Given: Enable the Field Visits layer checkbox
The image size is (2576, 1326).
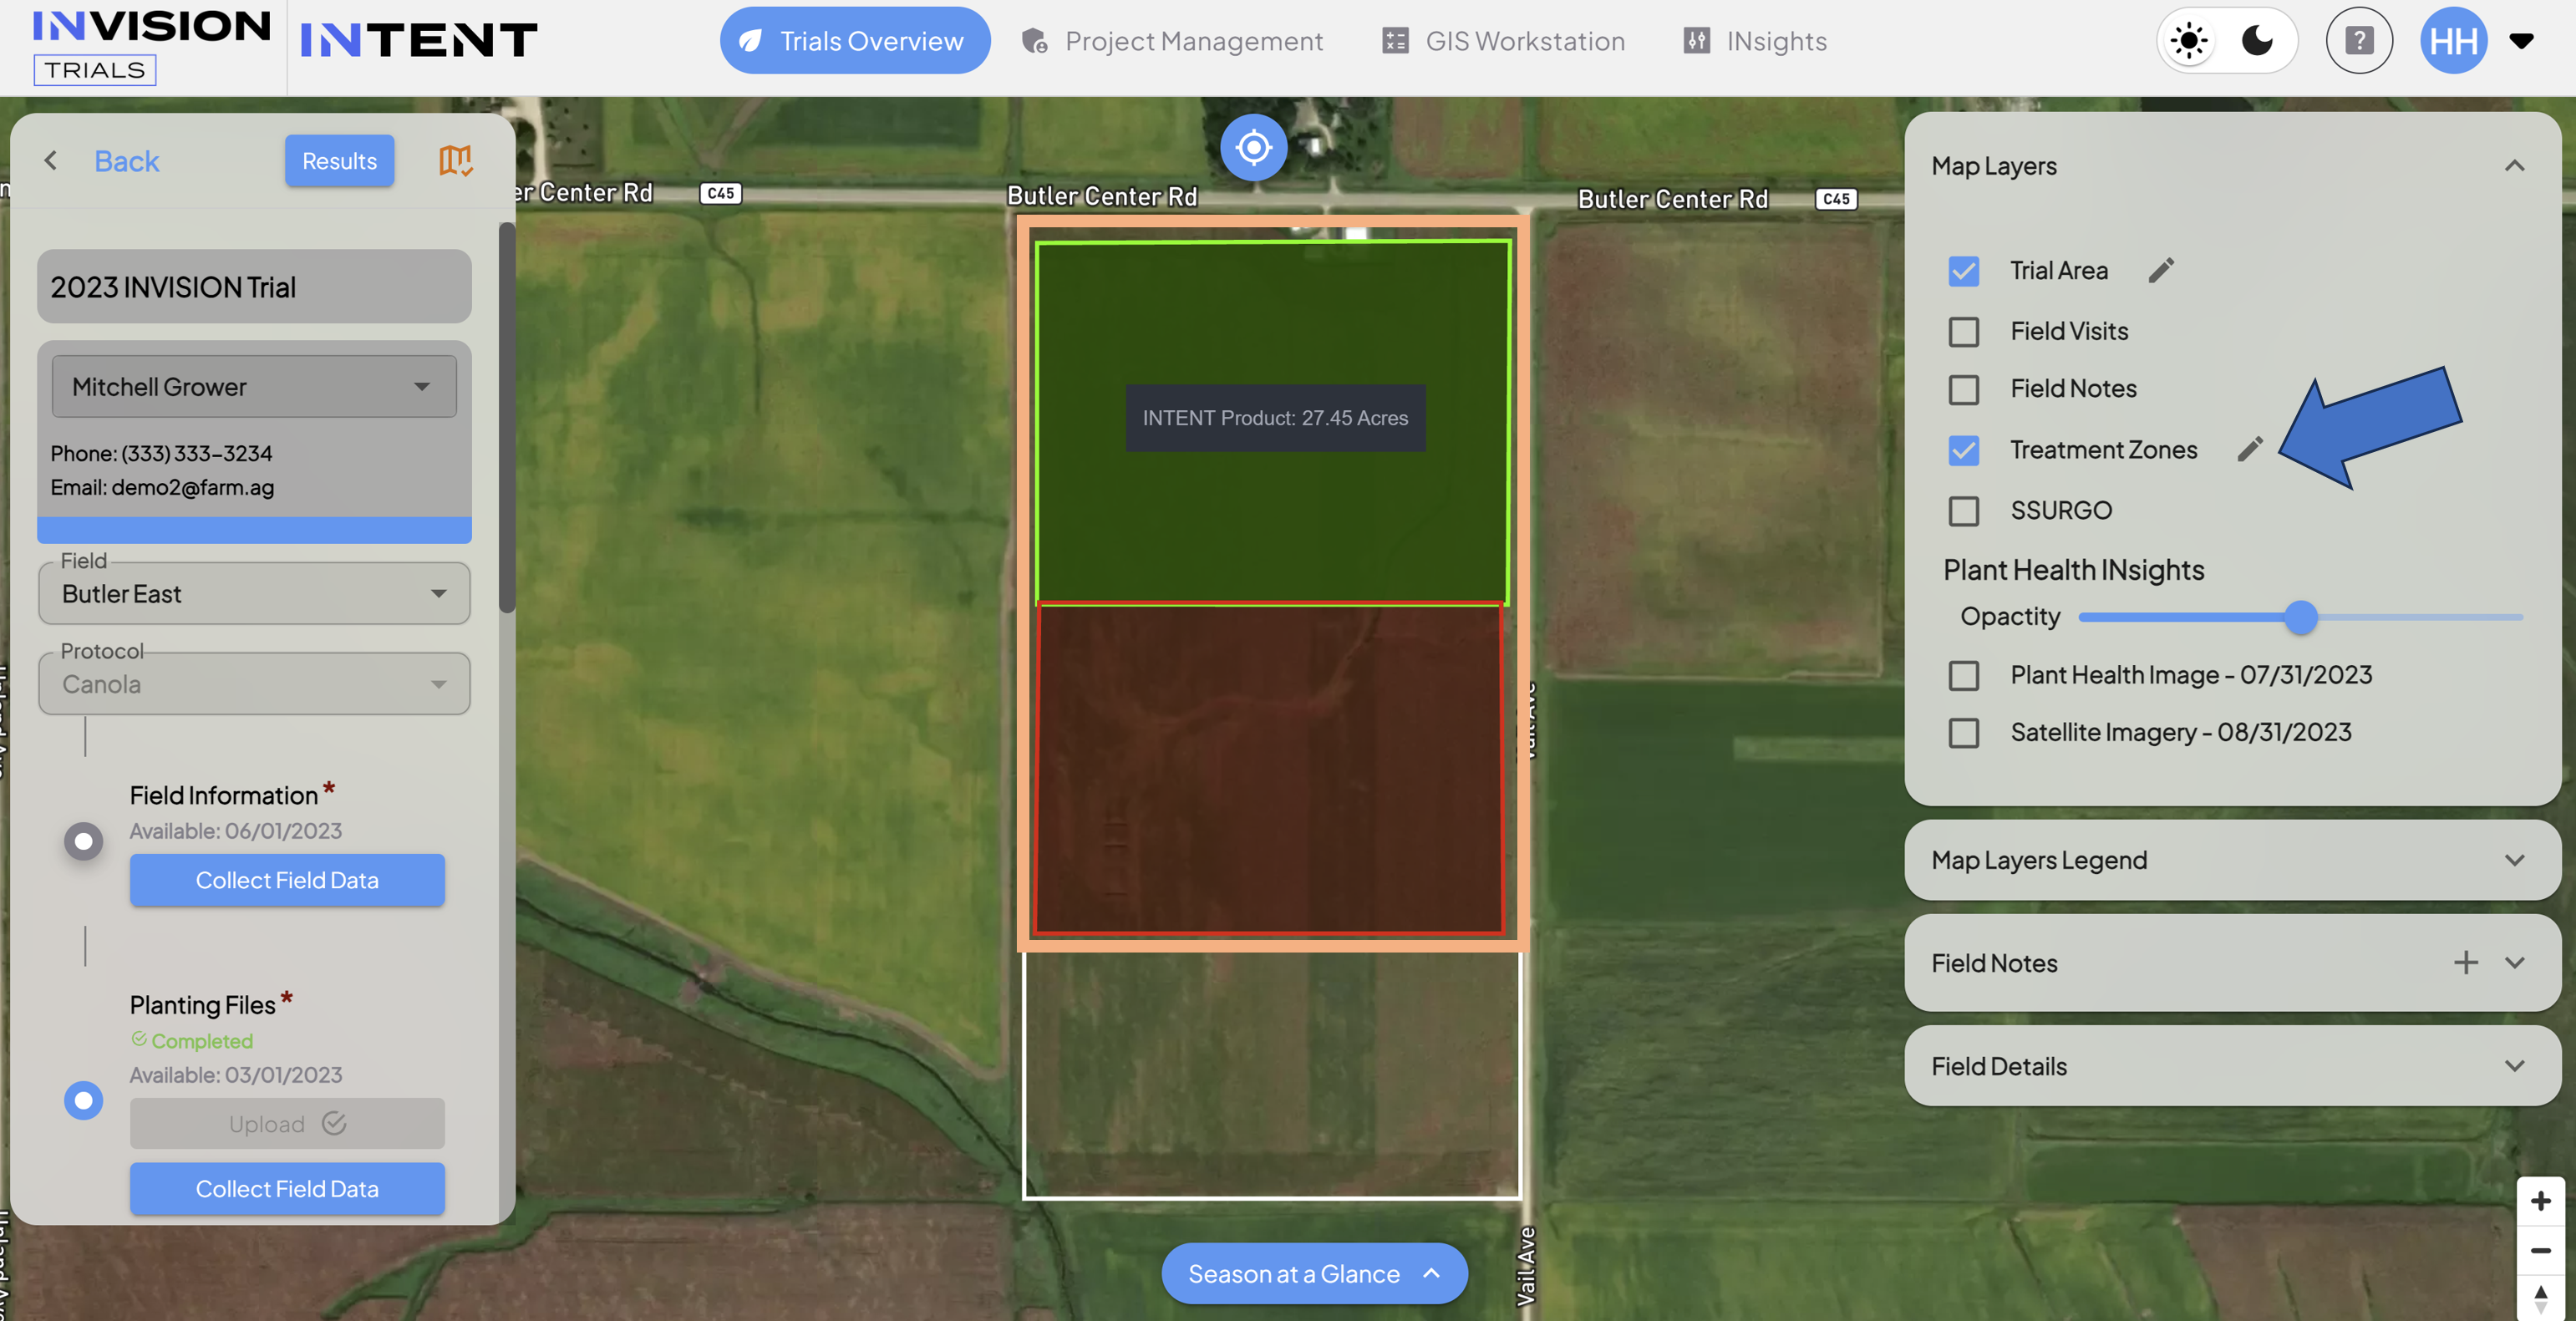Looking at the screenshot, I should click(1963, 332).
